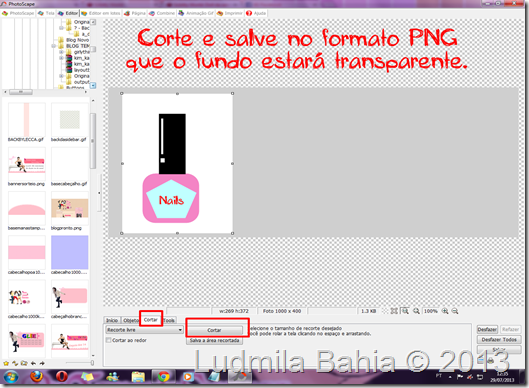Click the Salva a área recortada button
529x388 pixels.
pos(214,340)
